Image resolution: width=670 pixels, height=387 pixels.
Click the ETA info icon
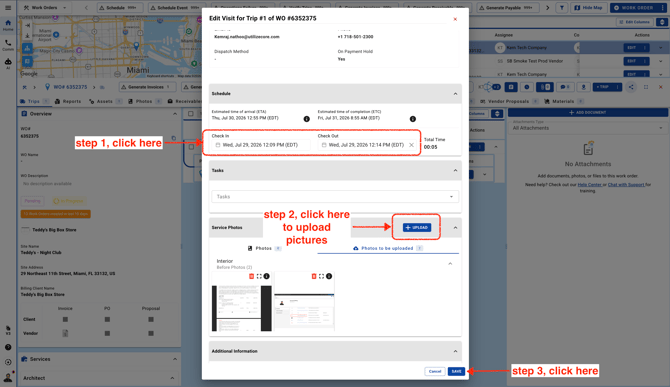coord(306,119)
